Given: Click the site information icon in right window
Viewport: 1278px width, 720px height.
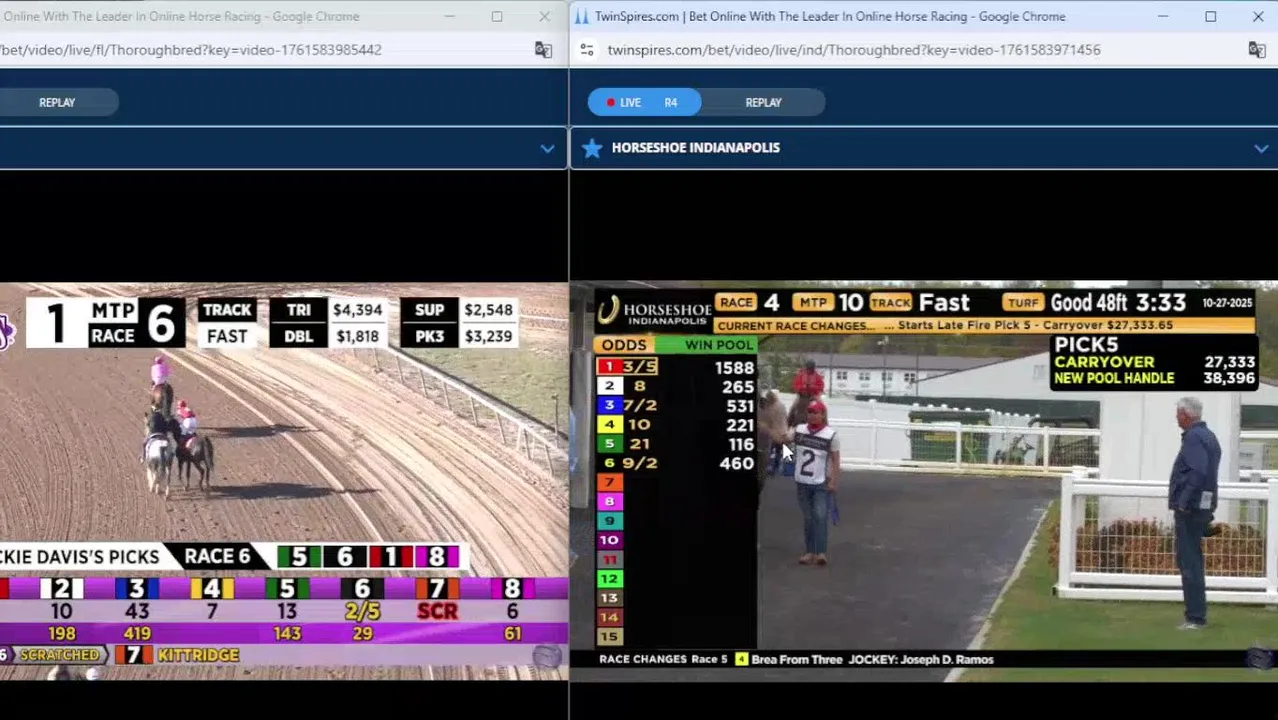Looking at the screenshot, I should [587, 49].
